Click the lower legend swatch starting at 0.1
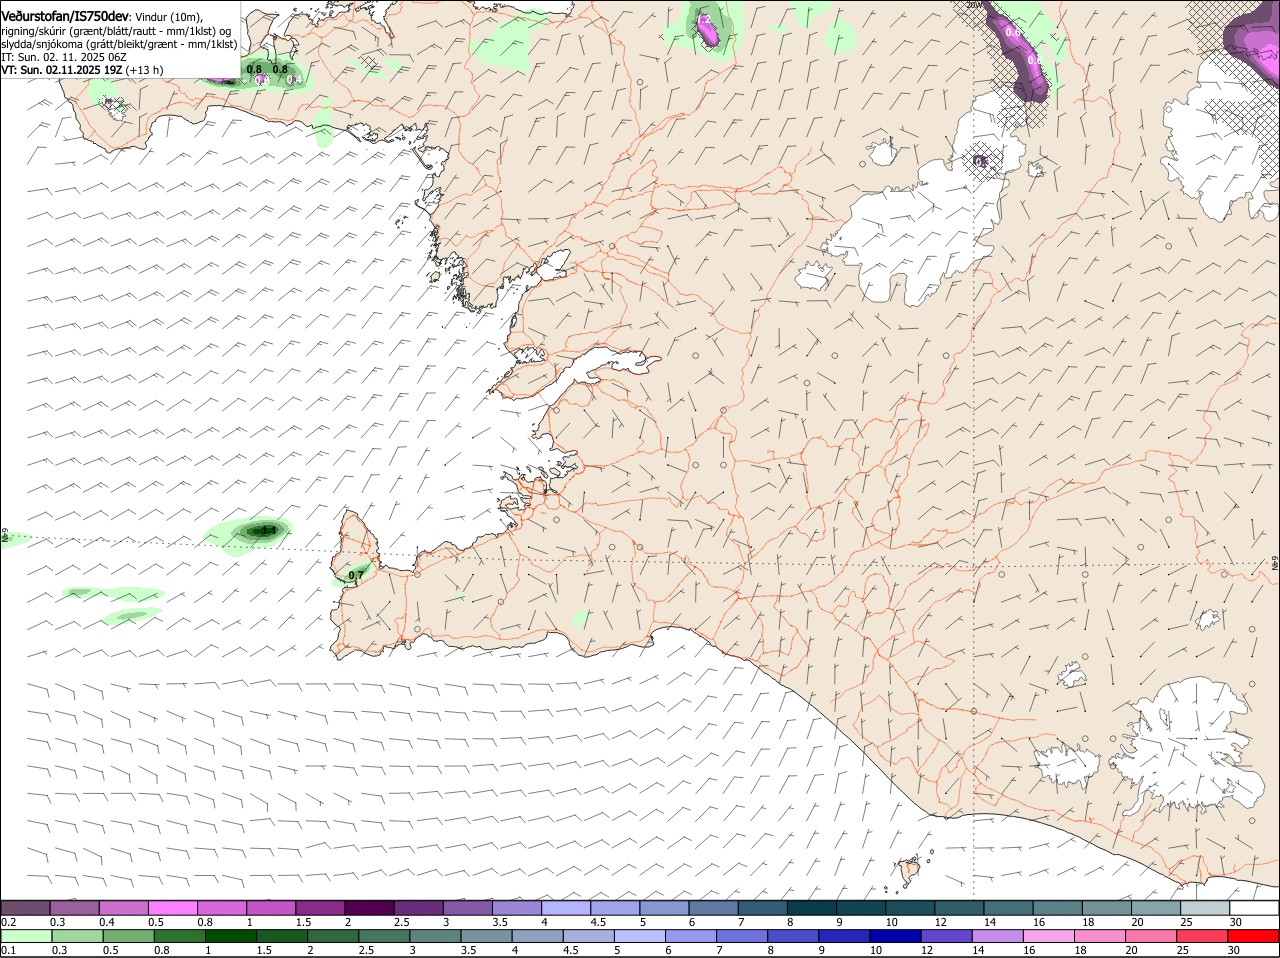 coord(26,936)
